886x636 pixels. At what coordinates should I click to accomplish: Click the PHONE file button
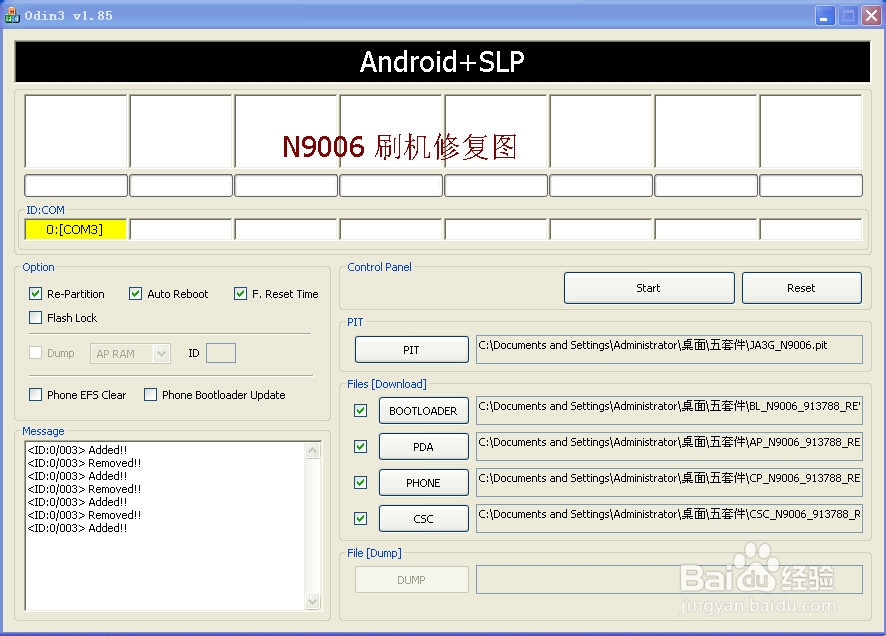point(423,482)
